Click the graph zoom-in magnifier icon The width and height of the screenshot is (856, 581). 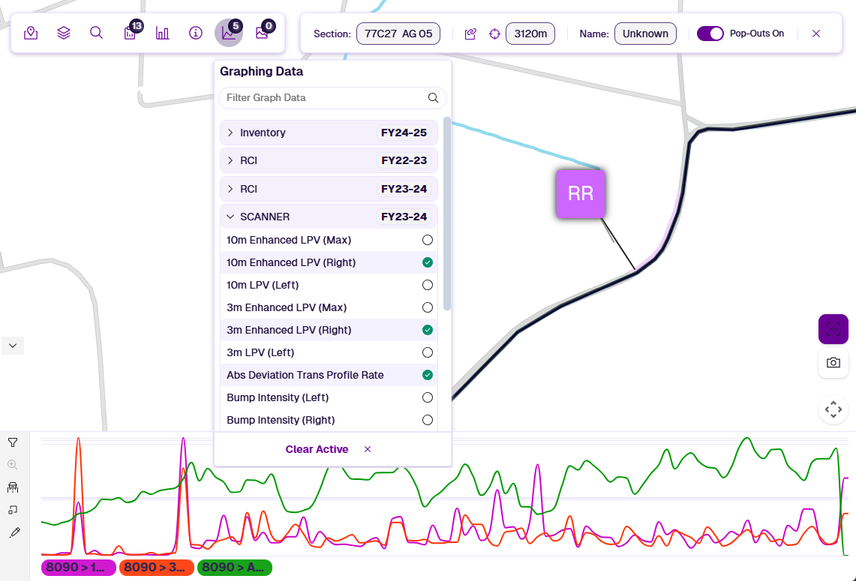[x=13, y=465]
